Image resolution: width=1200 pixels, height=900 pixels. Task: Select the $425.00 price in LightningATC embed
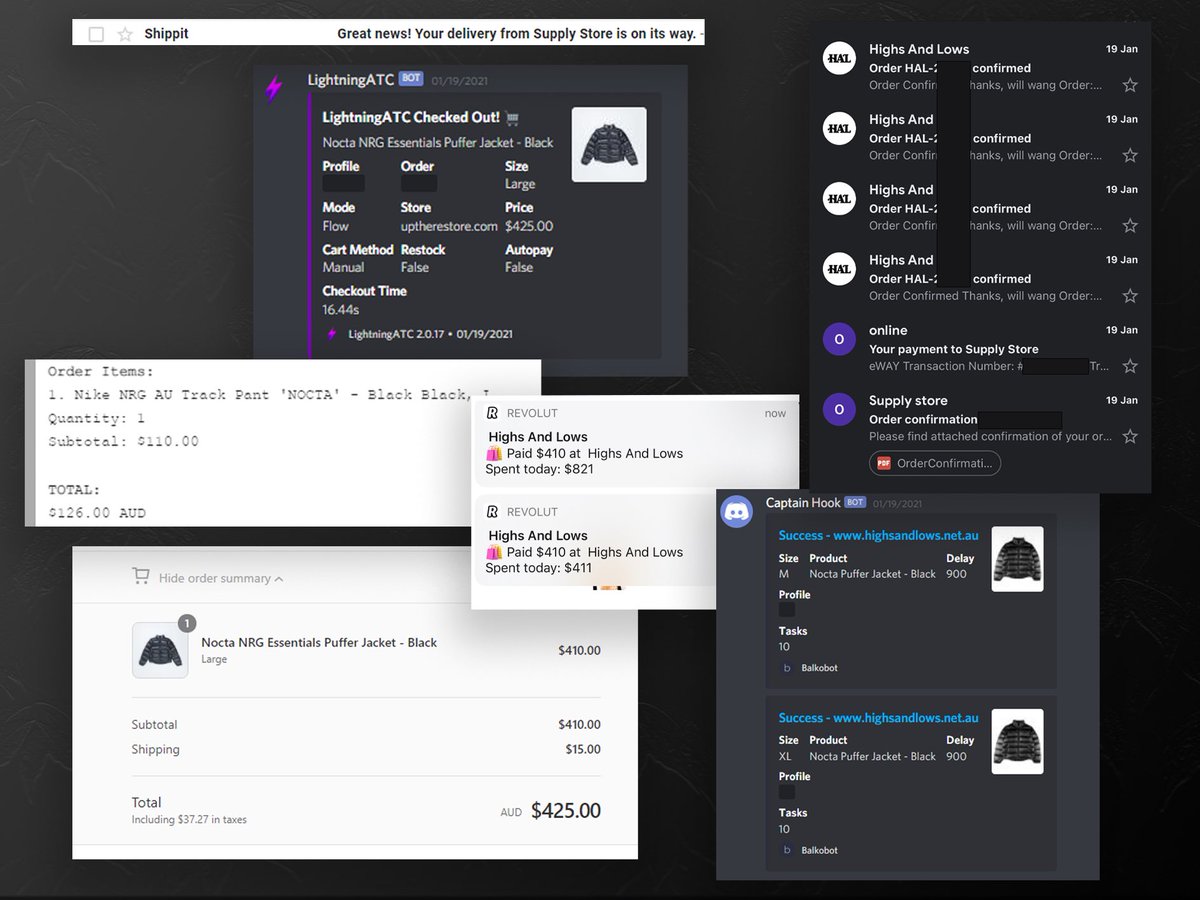point(529,226)
